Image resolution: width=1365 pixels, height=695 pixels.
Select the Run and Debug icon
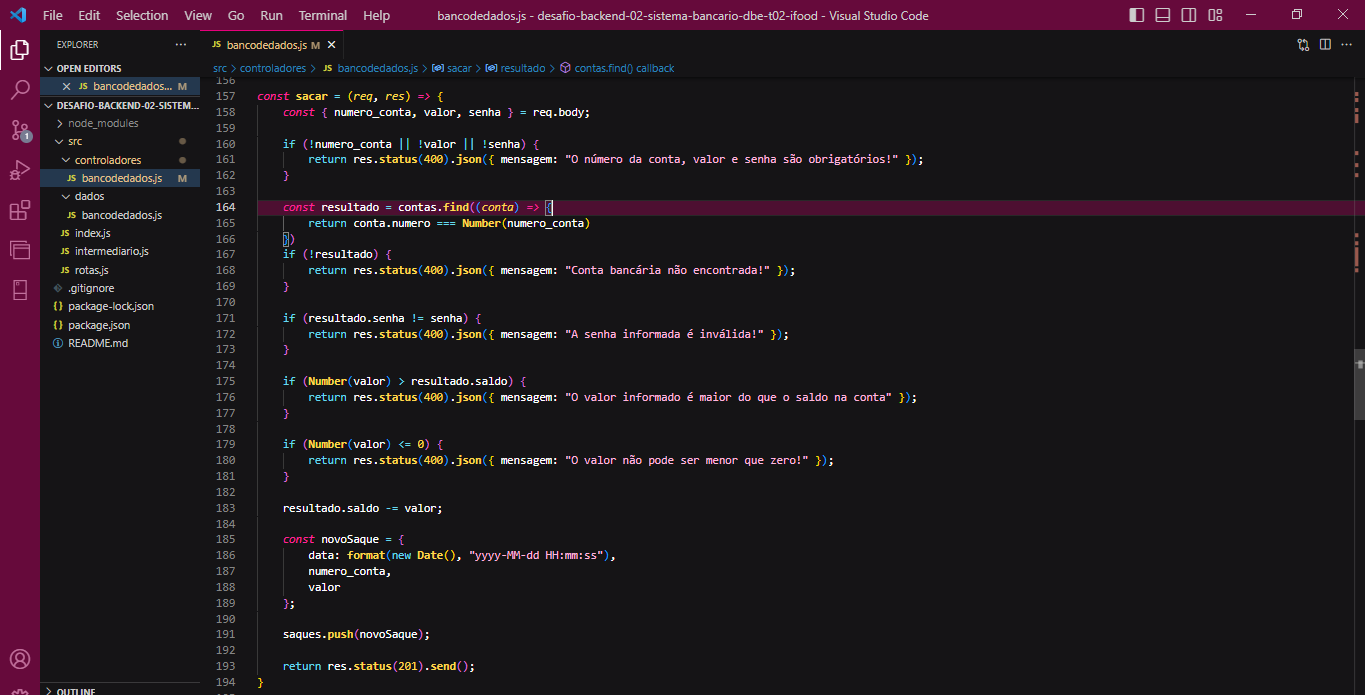[19, 170]
